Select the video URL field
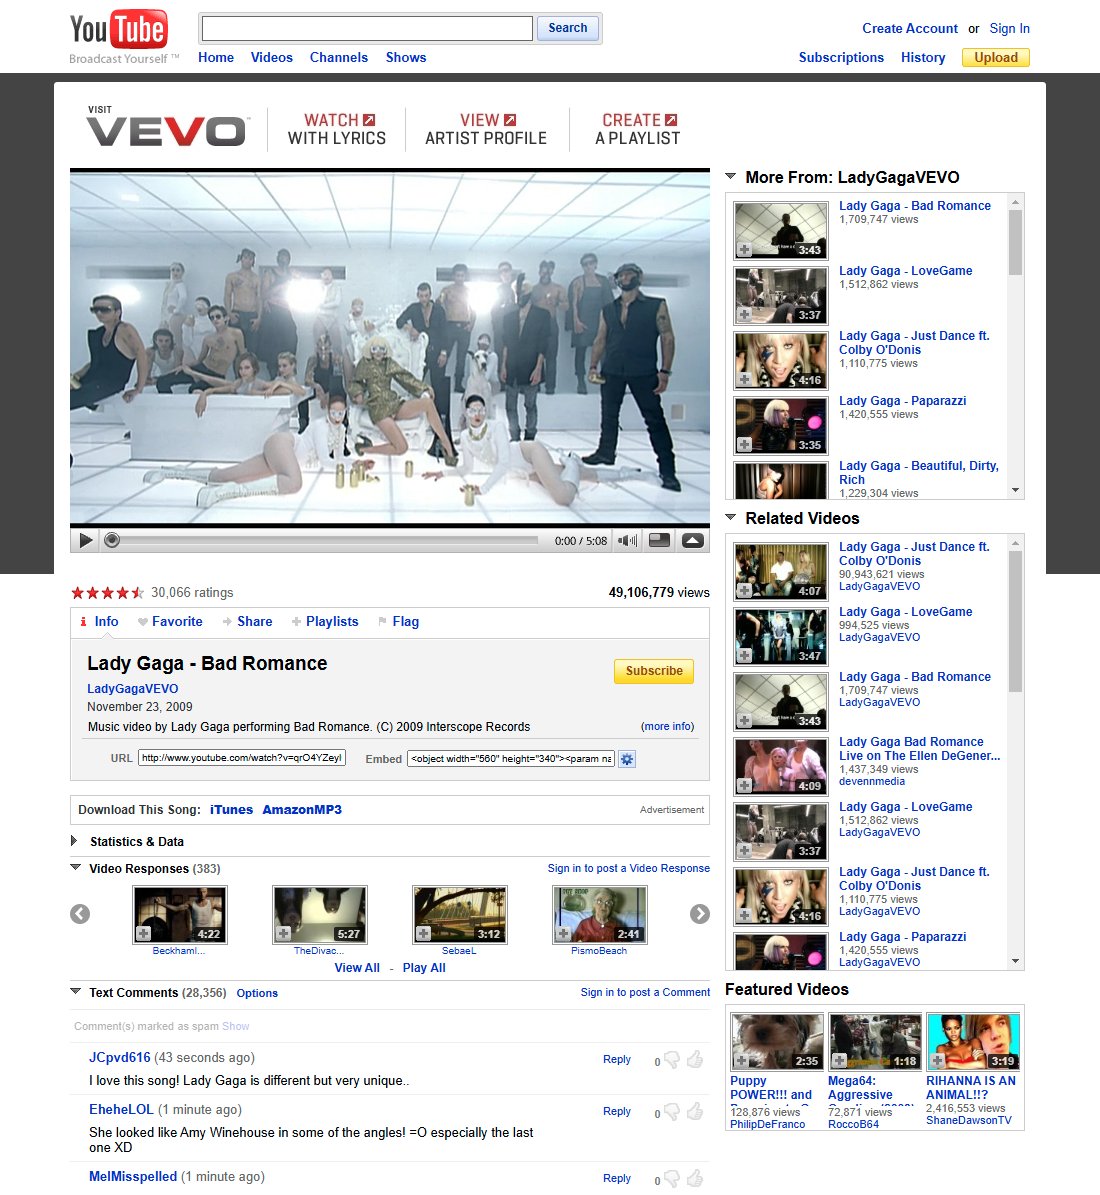The width and height of the screenshot is (1100, 1195). 242,758
